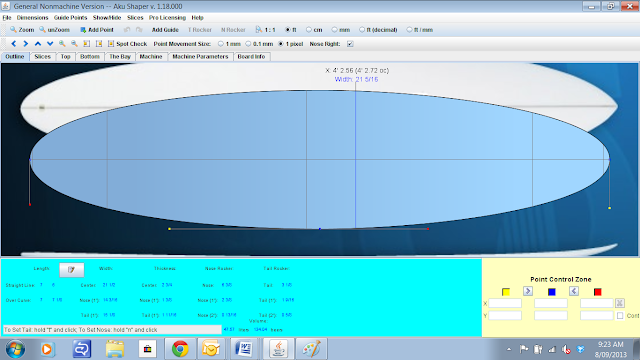Switch to the Board Info tab
This screenshot has width=640, height=360.
click(251, 57)
